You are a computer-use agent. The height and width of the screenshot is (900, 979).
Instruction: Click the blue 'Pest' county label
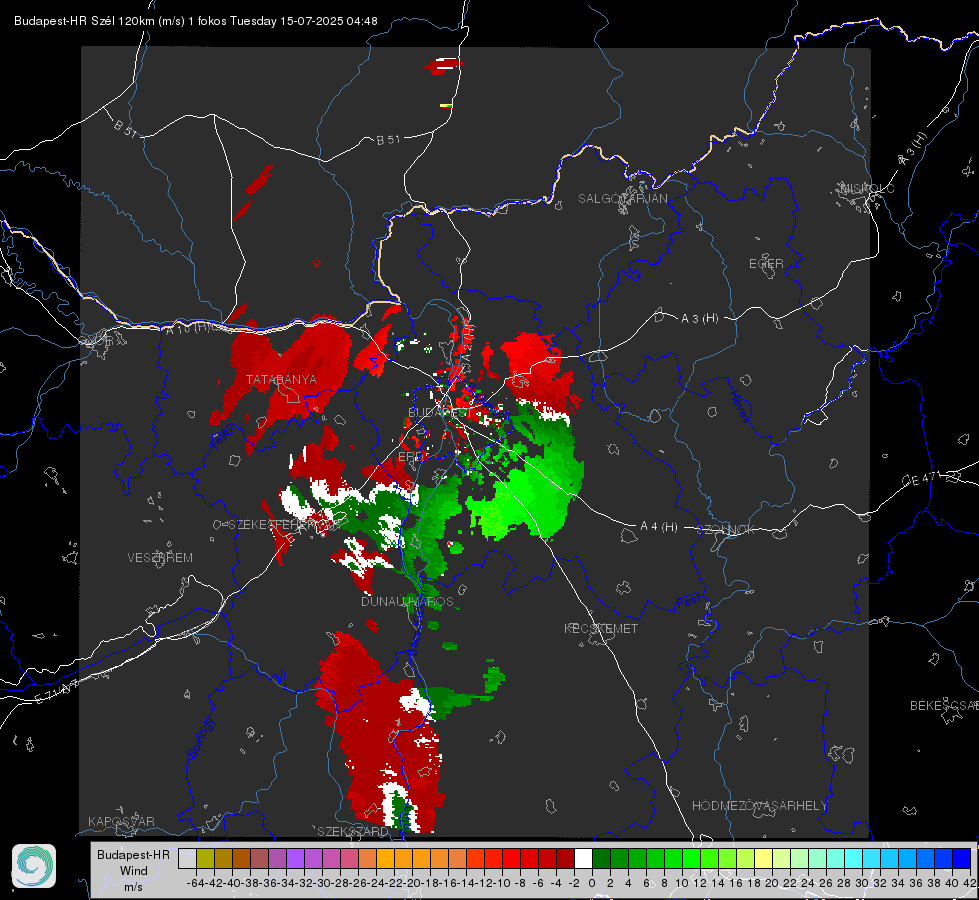coord(691,602)
